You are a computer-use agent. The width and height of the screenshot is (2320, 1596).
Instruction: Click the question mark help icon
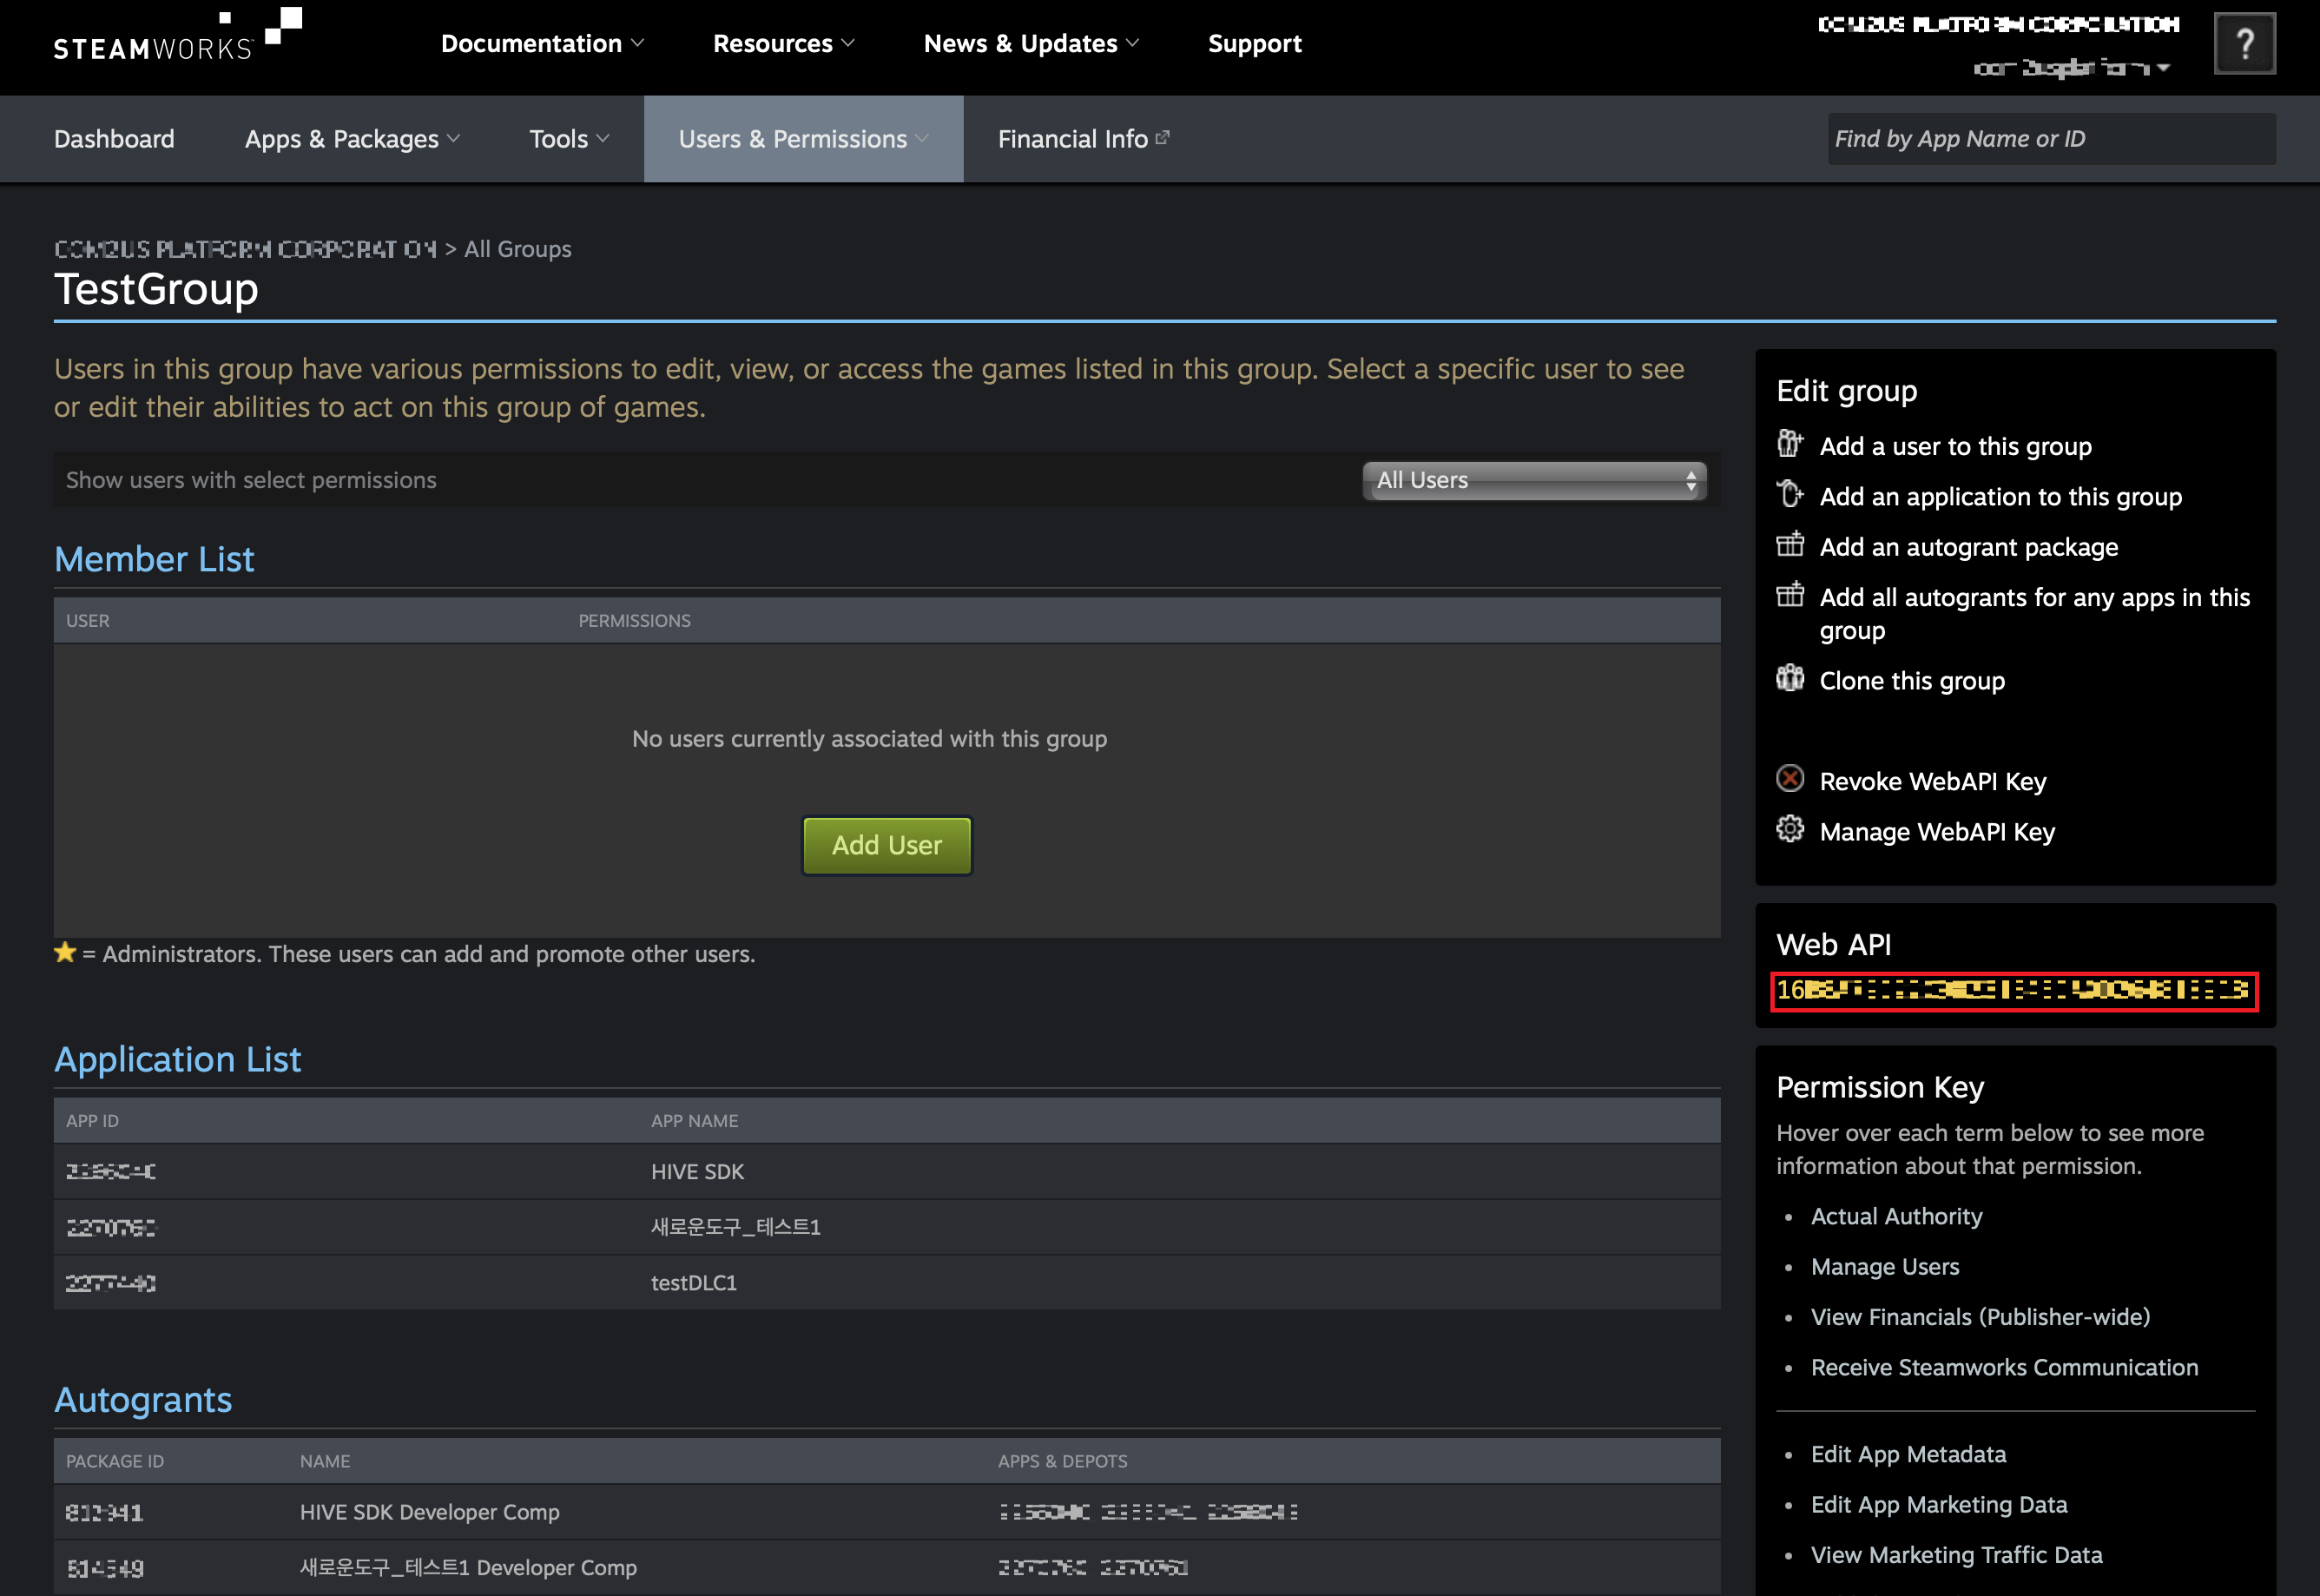2244,44
